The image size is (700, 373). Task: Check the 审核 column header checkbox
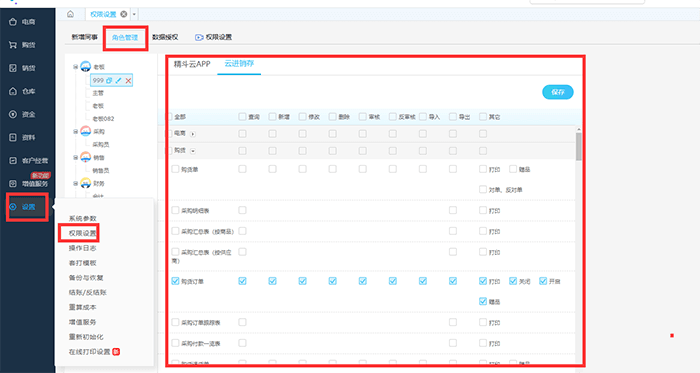click(x=362, y=116)
